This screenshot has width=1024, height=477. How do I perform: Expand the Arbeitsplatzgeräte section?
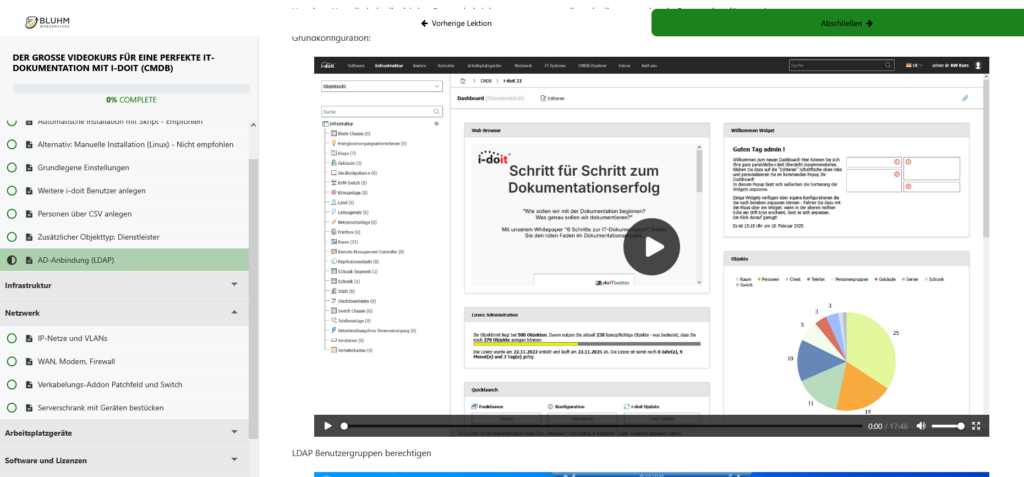[x=234, y=432]
